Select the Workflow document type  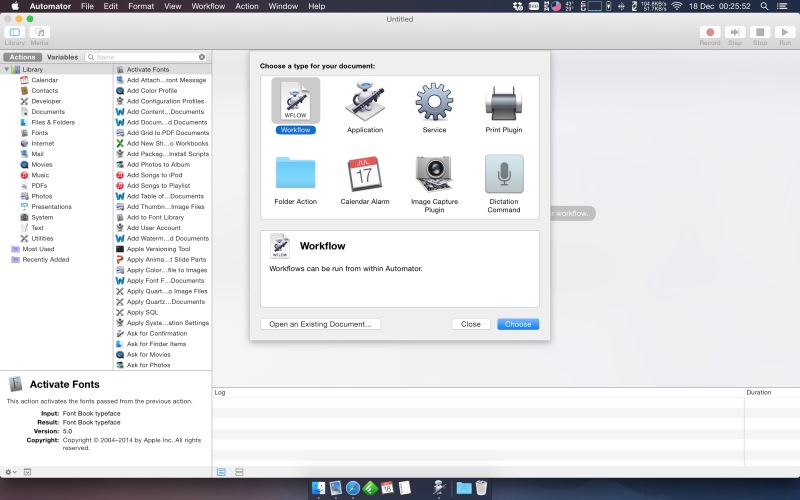(x=295, y=106)
